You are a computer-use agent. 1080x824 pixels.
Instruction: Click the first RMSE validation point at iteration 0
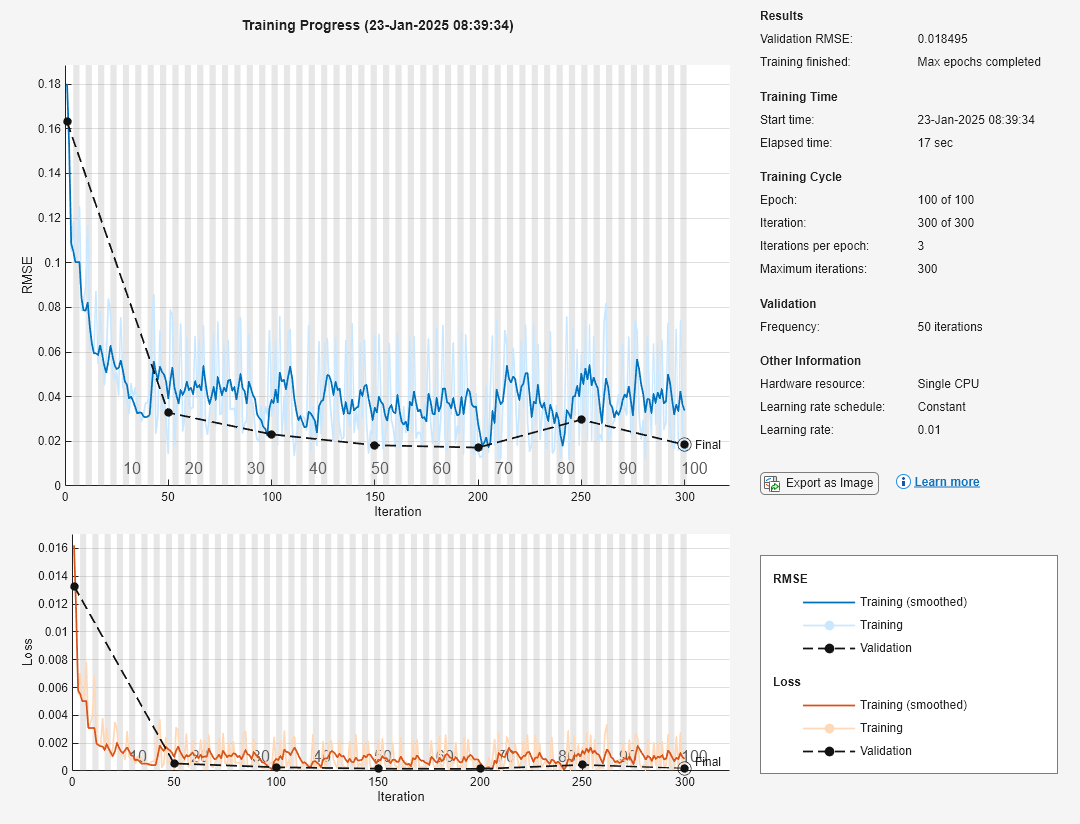tap(67, 122)
